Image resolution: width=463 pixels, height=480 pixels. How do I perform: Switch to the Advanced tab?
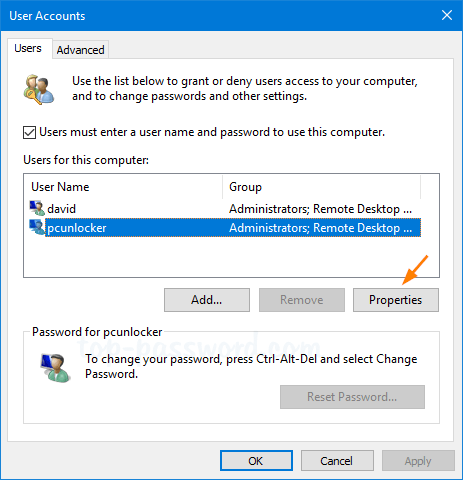pyautogui.click(x=80, y=50)
